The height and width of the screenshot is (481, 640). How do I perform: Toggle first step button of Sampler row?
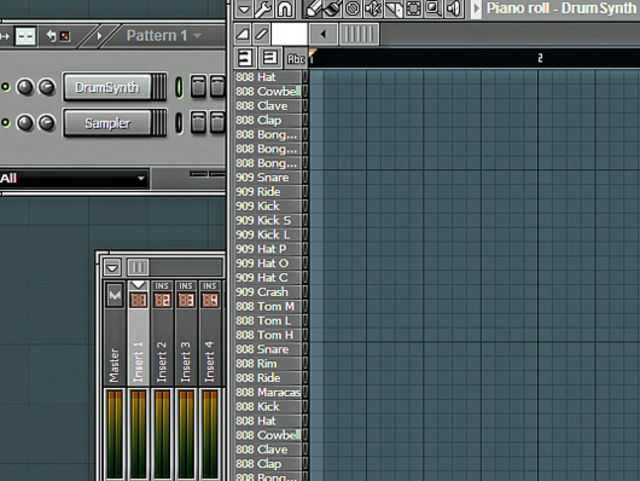[198, 122]
